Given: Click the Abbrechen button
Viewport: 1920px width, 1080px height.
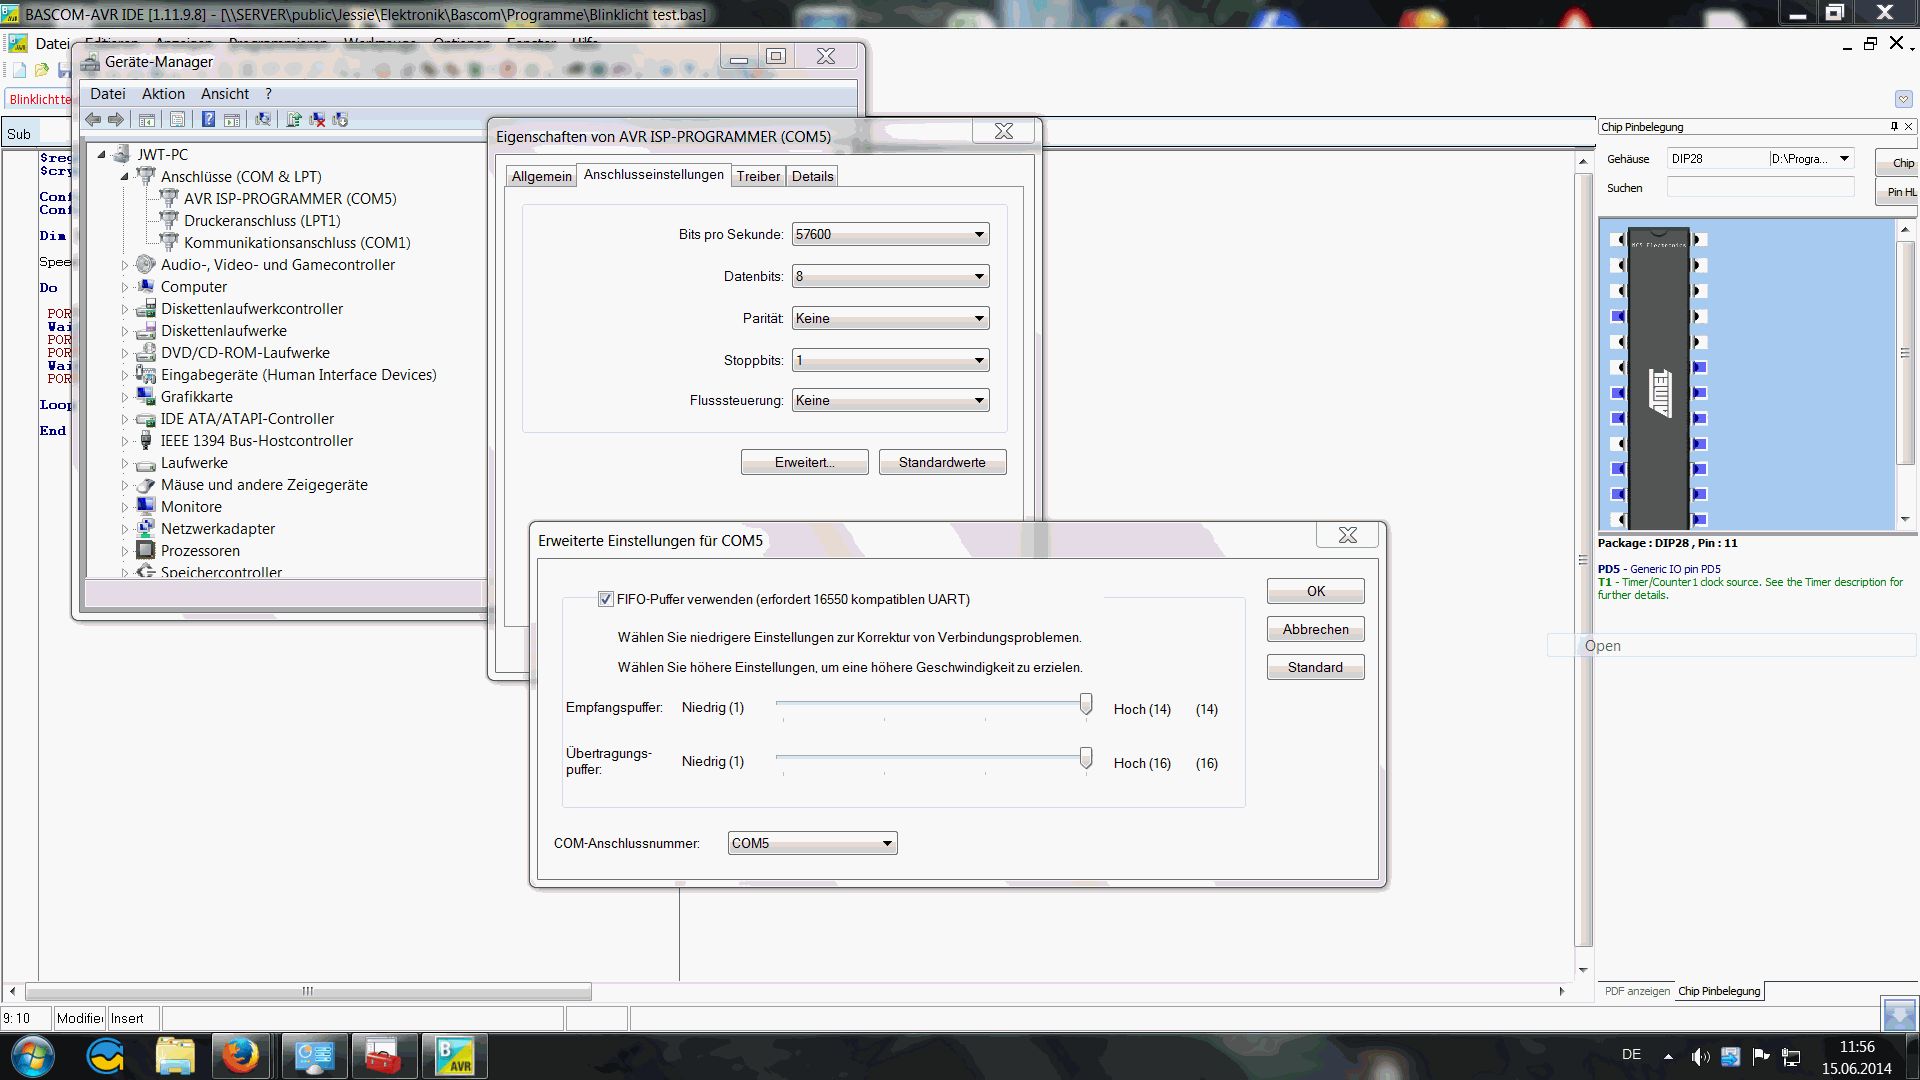Looking at the screenshot, I should pyautogui.click(x=1315, y=630).
